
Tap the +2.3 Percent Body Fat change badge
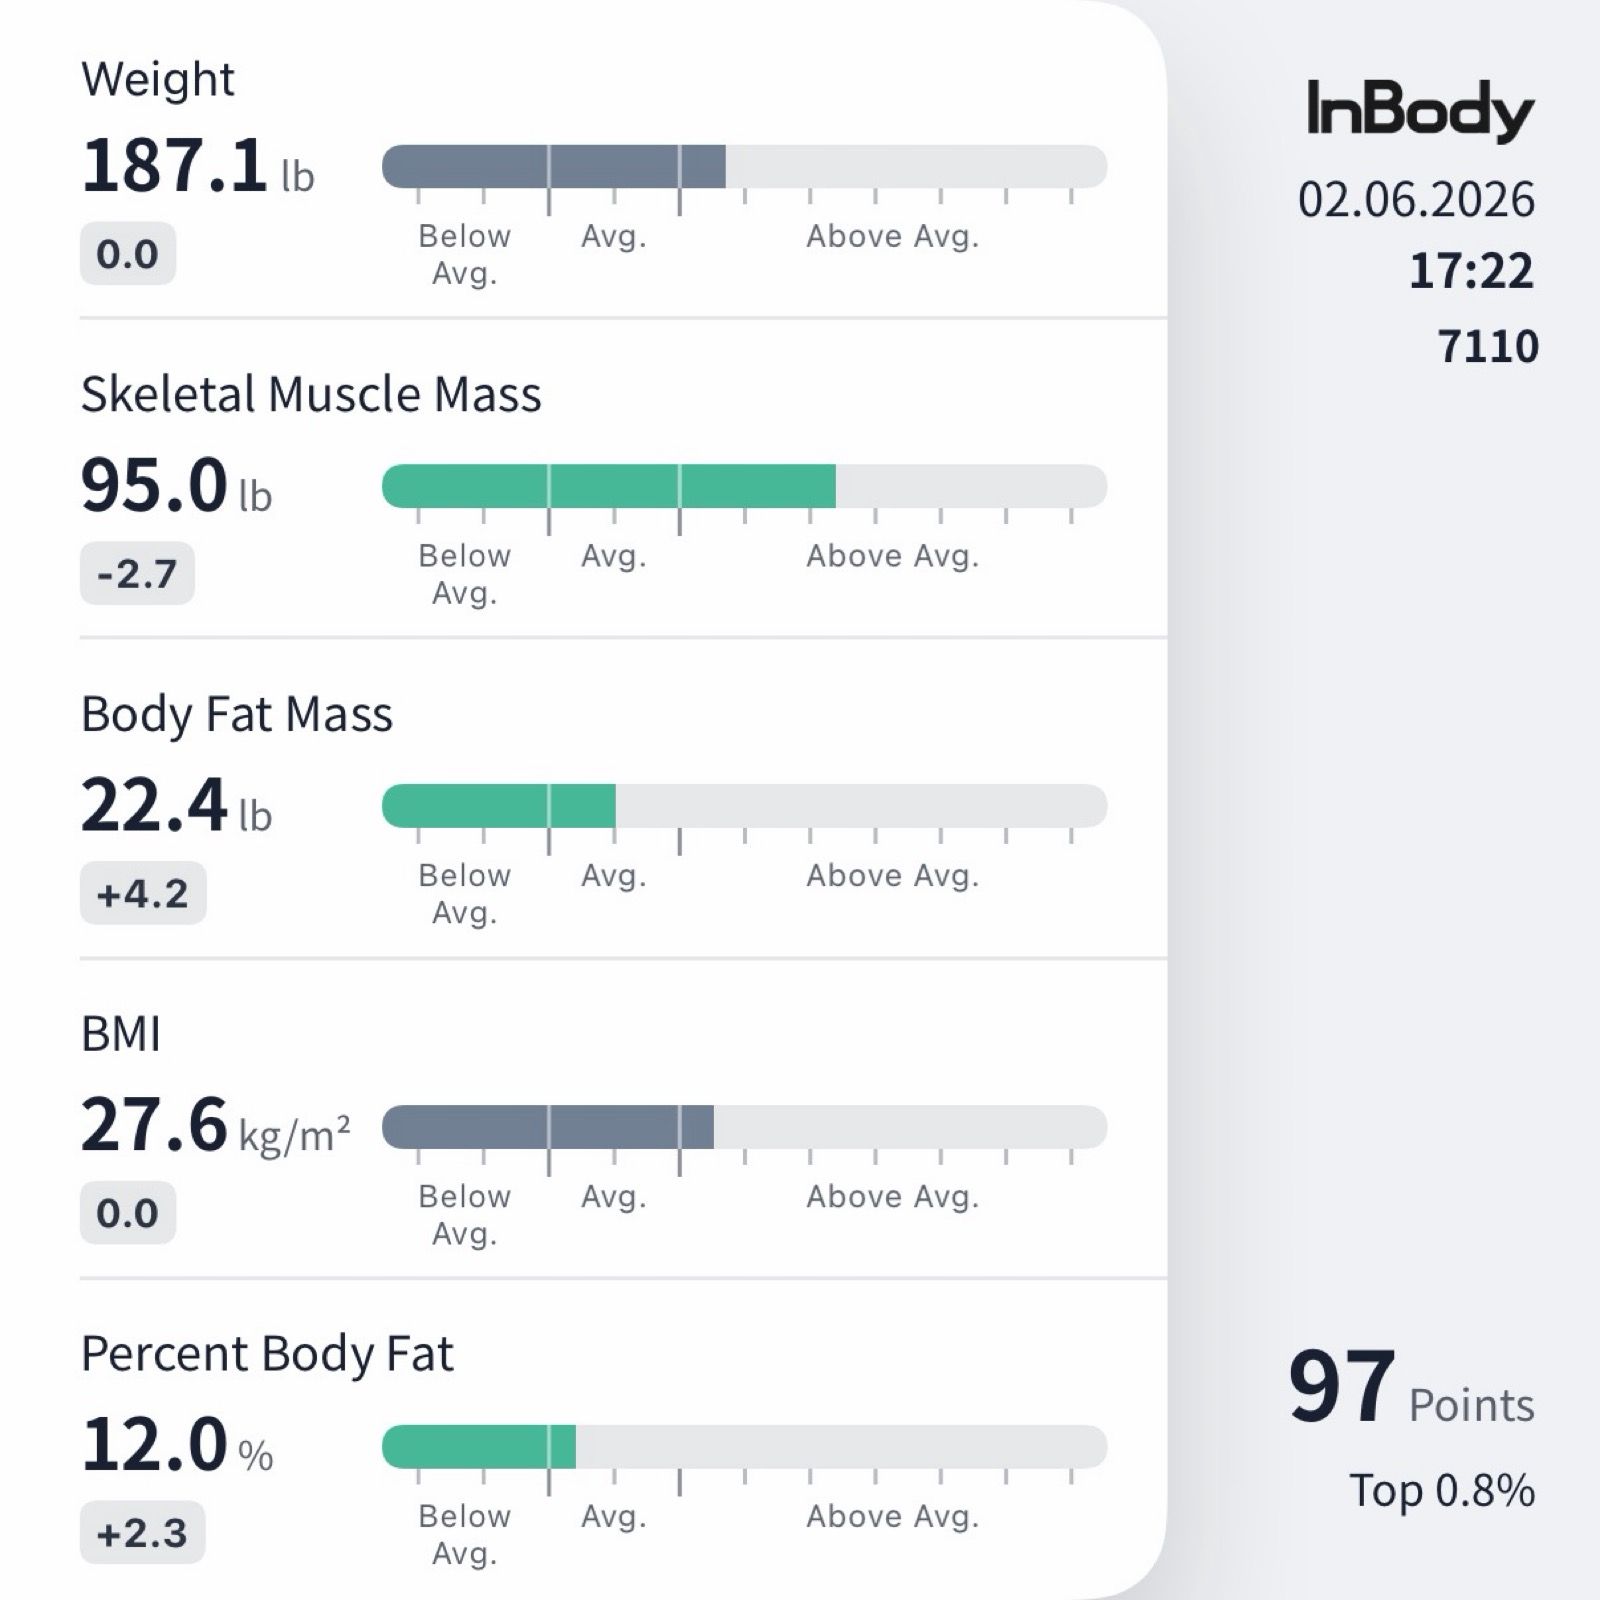point(142,1533)
